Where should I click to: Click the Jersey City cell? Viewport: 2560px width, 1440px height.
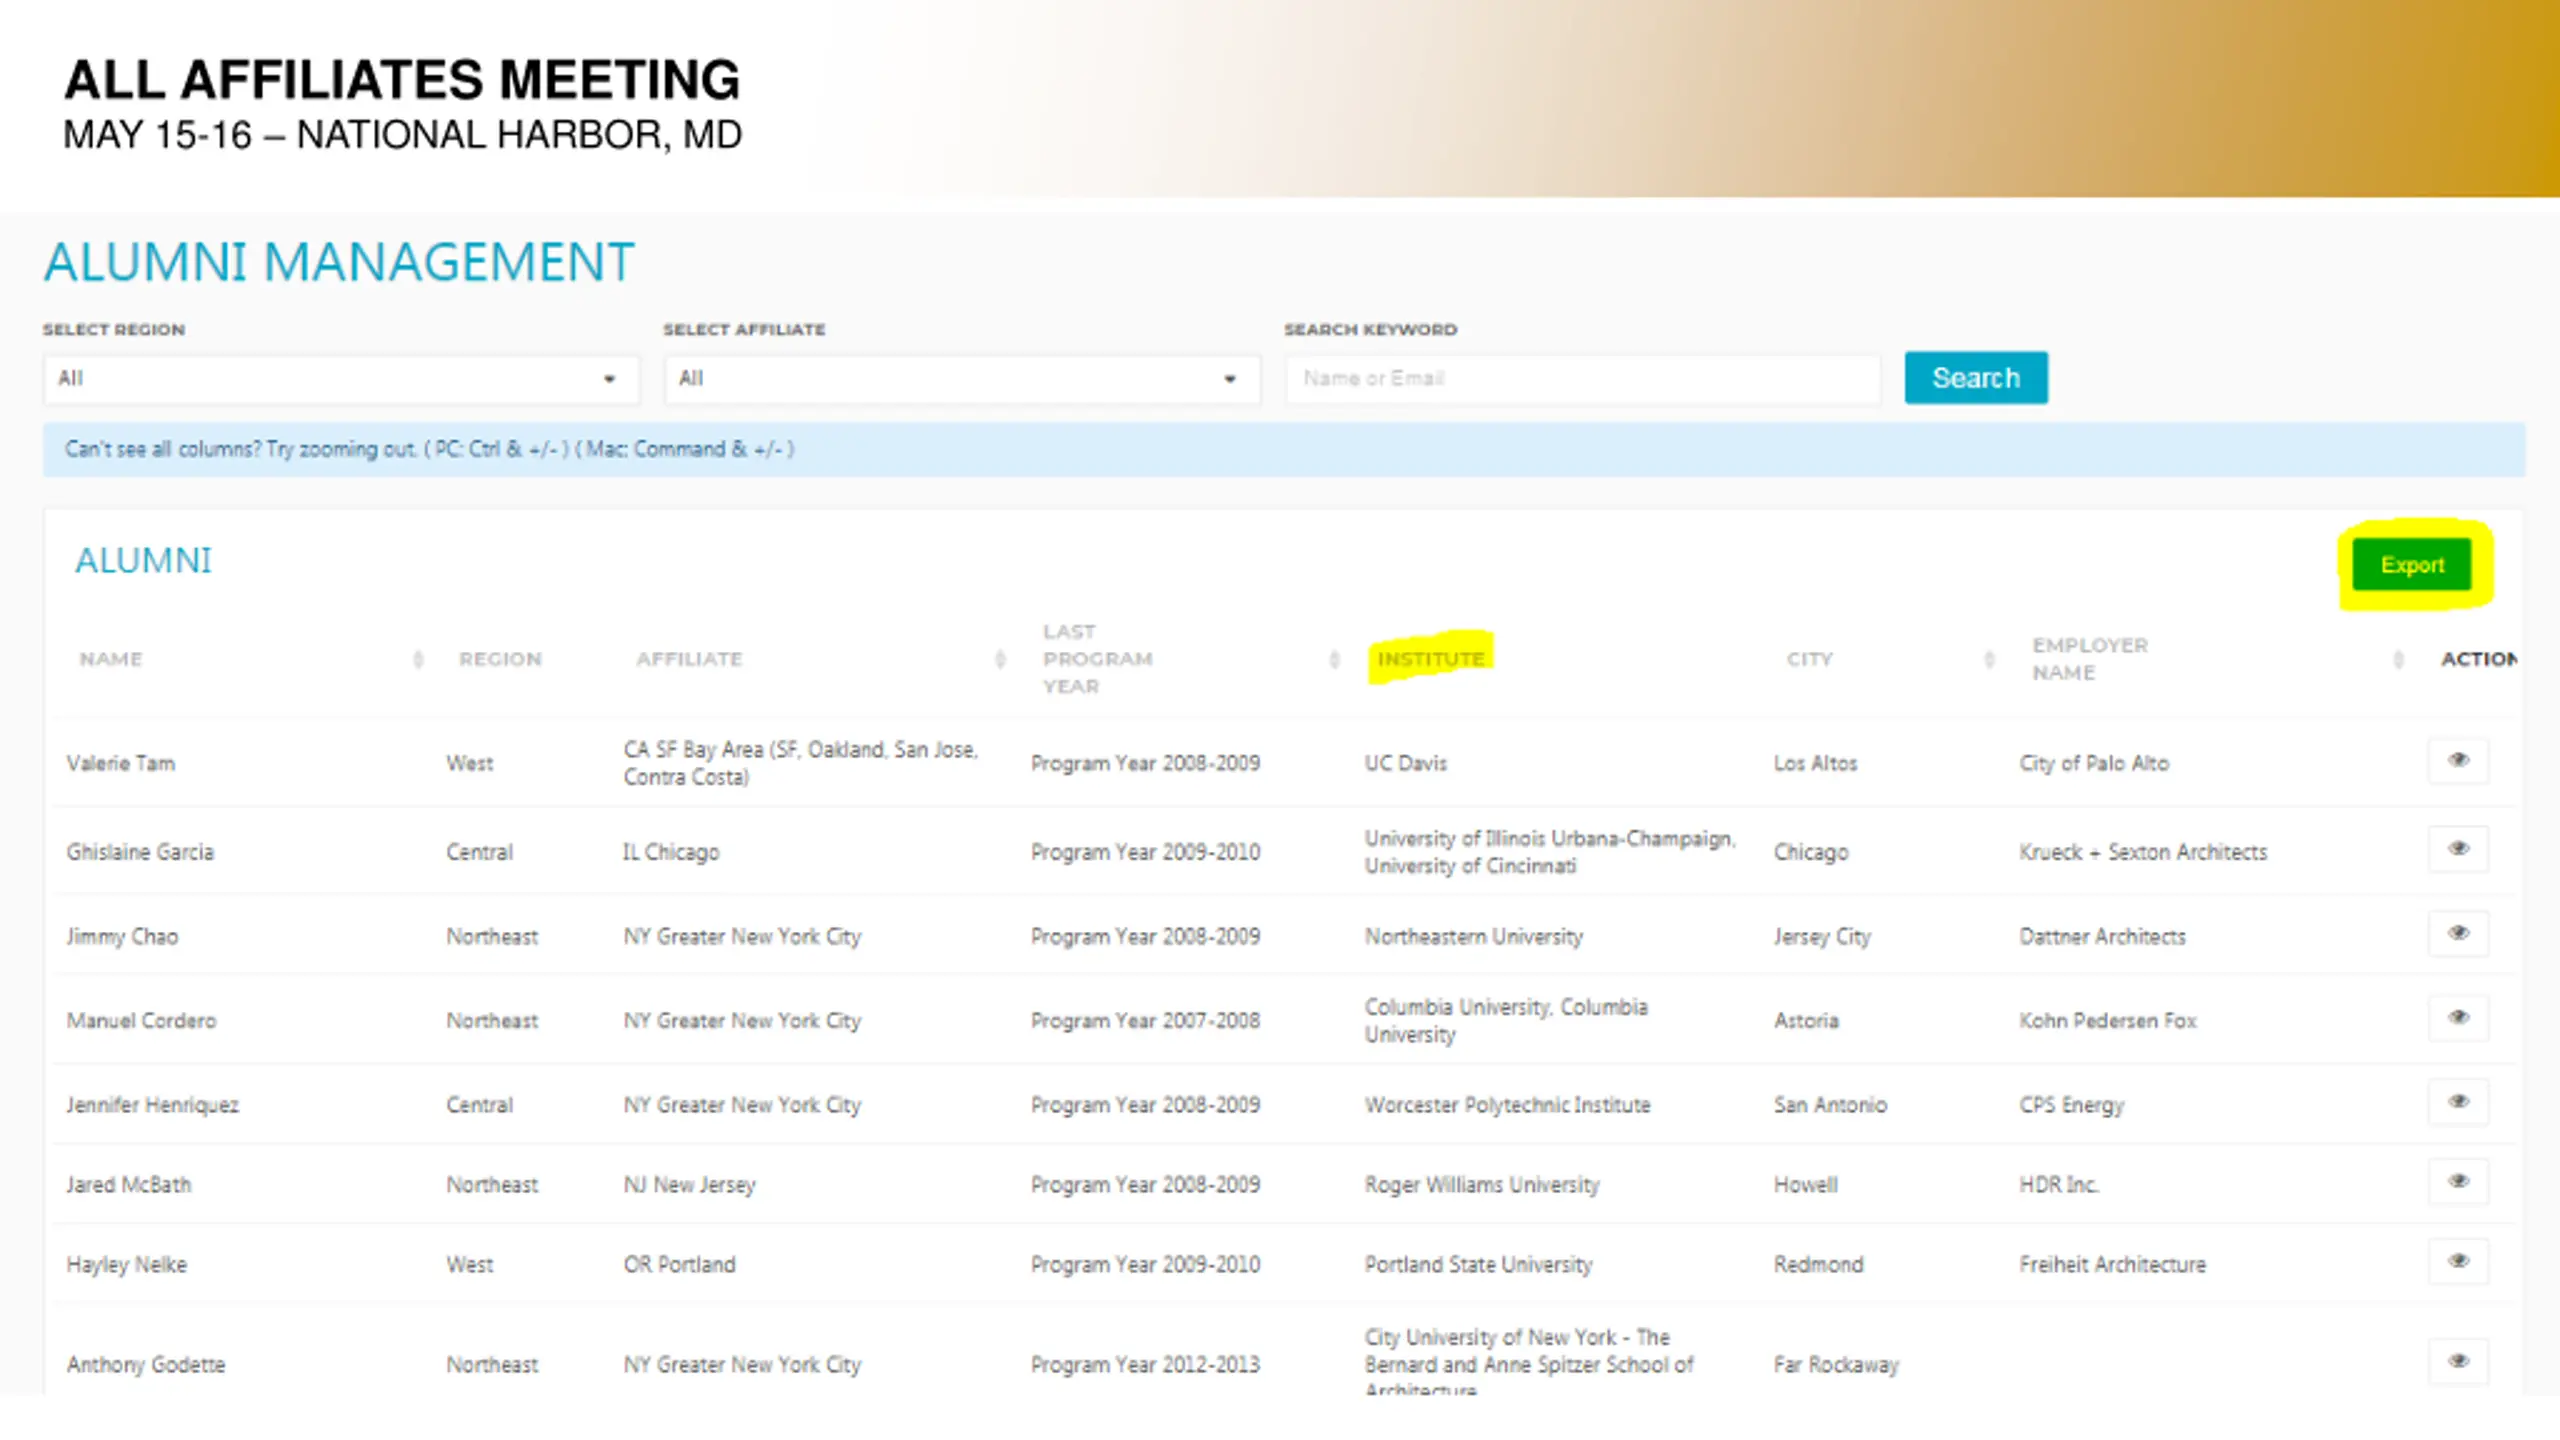pyautogui.click(x=1821, y=937)
